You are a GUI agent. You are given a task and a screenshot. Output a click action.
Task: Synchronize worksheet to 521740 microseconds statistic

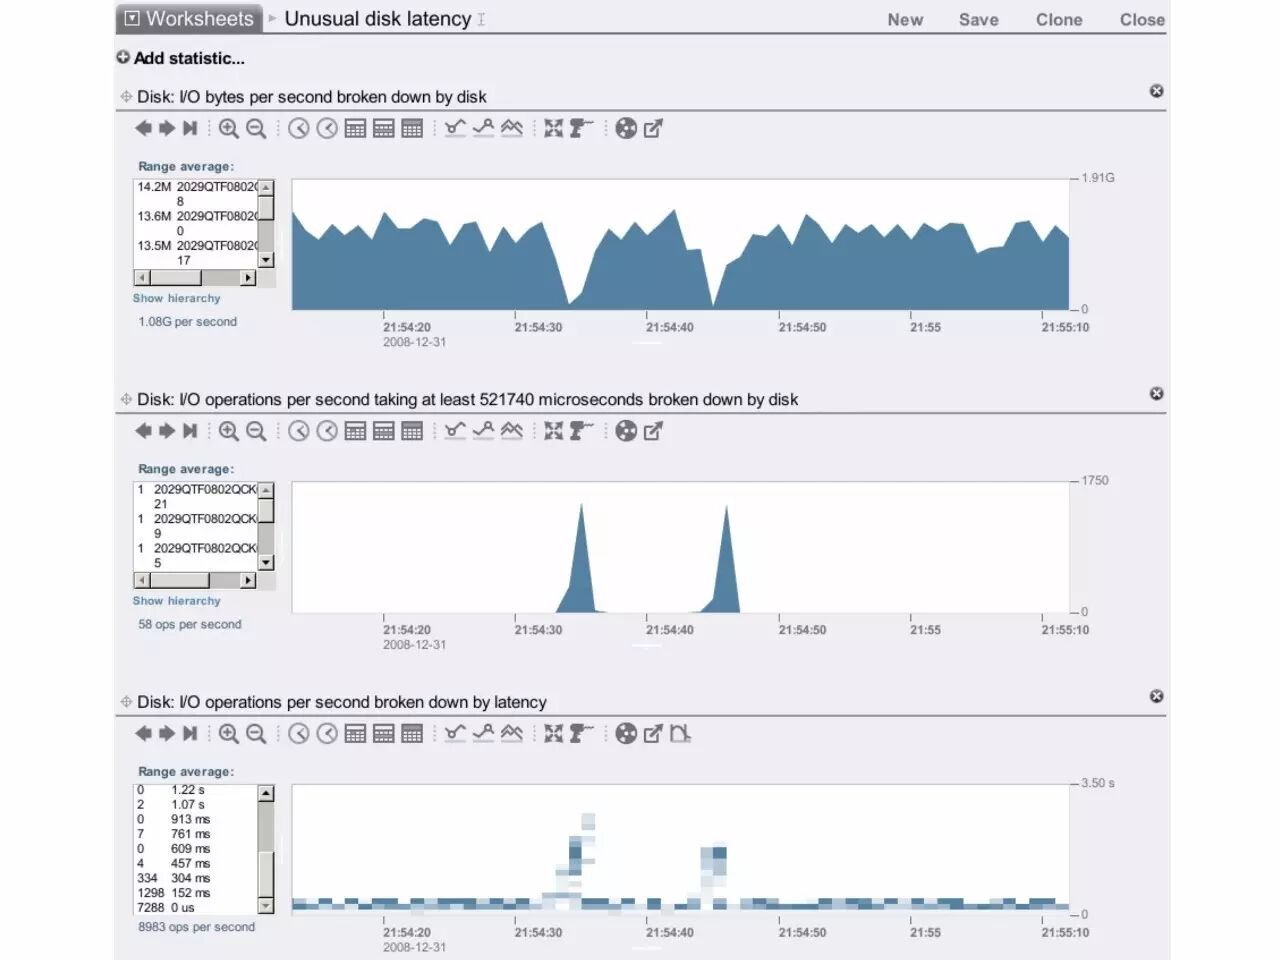553,431
